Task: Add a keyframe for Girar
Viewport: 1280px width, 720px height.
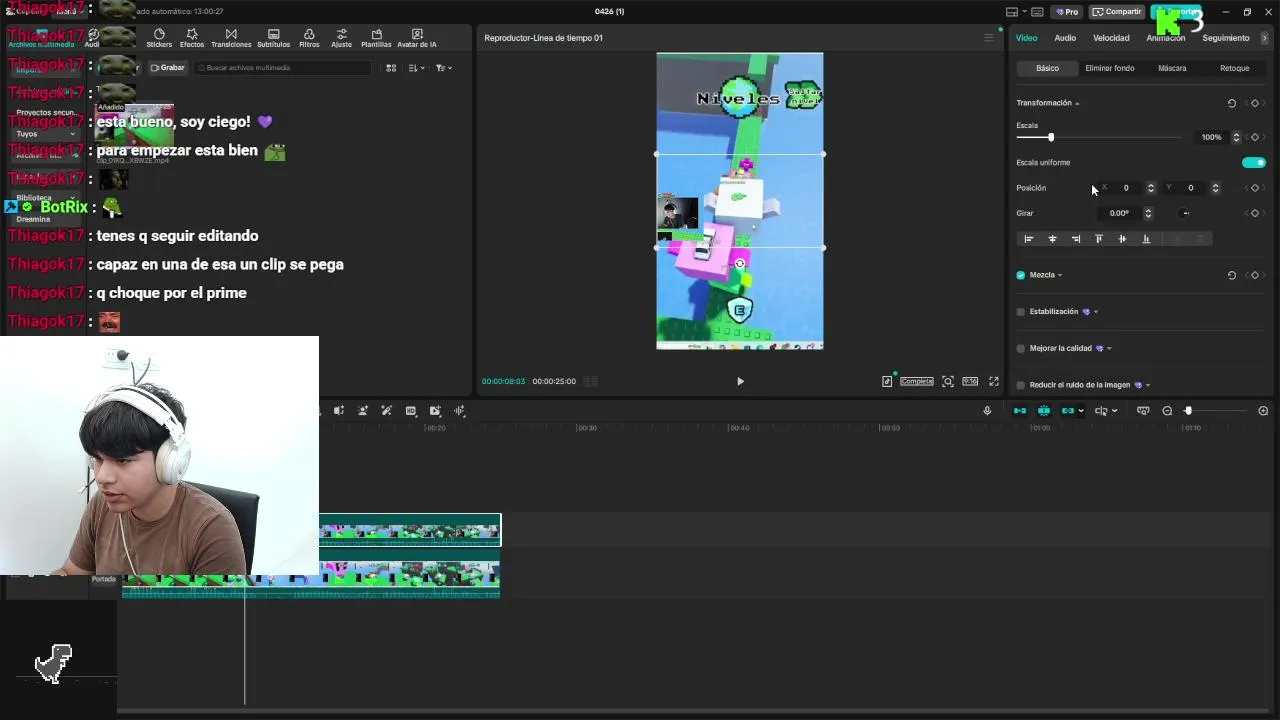Action: [1255, 213]
